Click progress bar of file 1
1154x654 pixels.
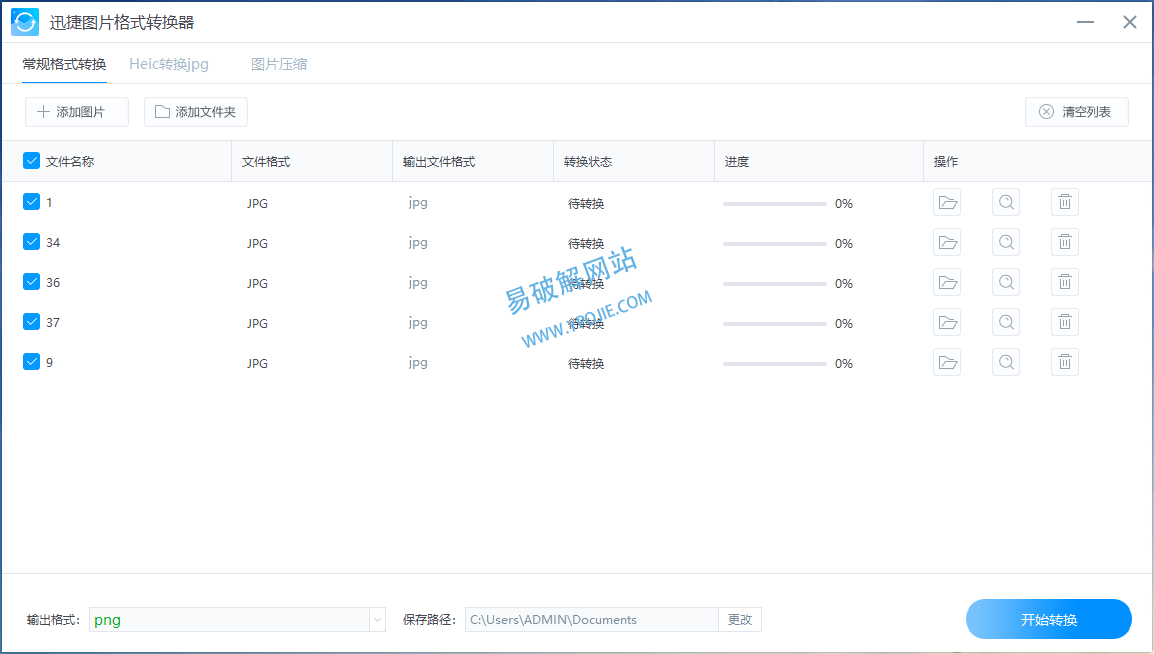pos(775,204)
